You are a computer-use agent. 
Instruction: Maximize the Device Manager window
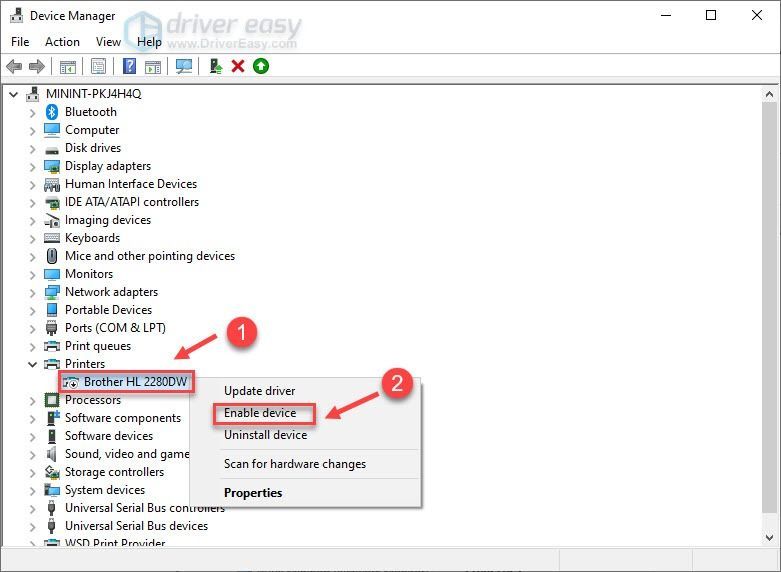[711, 15]
